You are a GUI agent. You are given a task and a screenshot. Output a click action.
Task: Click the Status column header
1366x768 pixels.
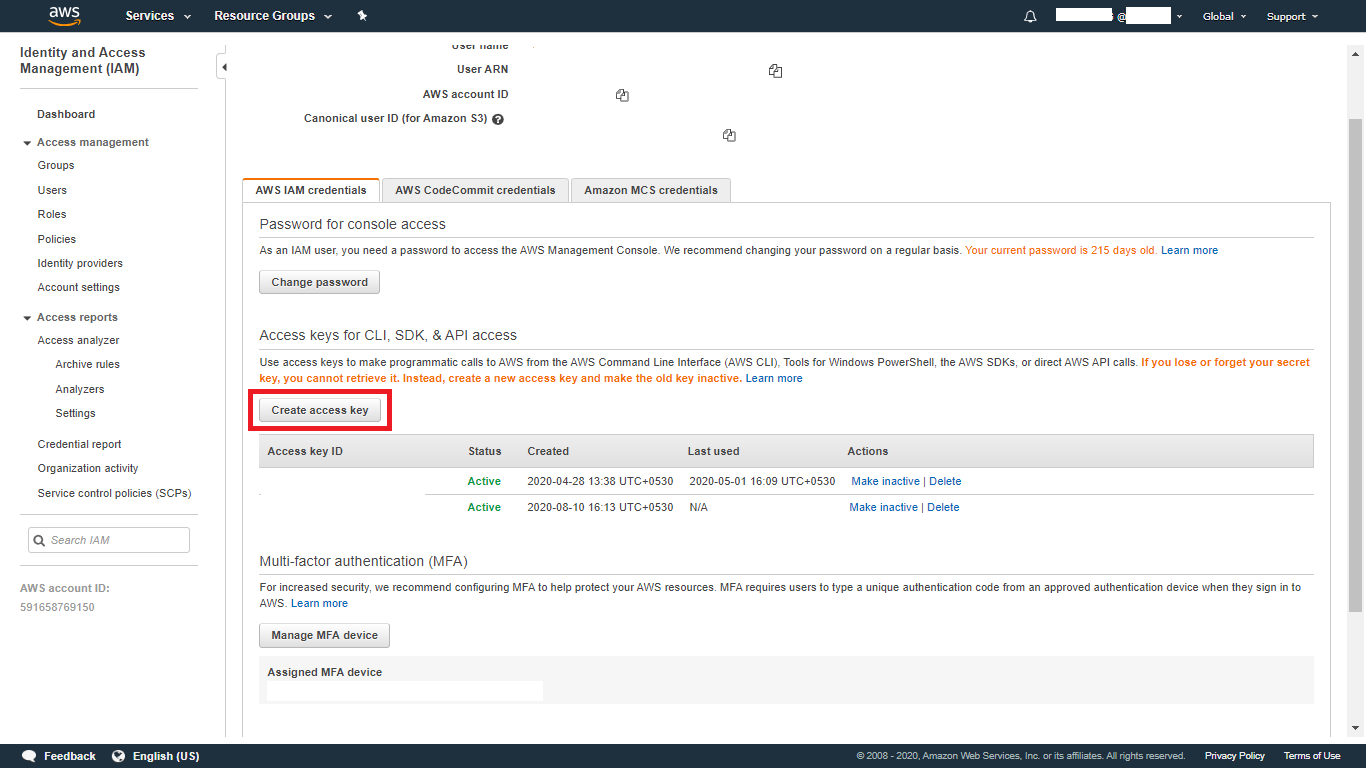tap(484, 451)
